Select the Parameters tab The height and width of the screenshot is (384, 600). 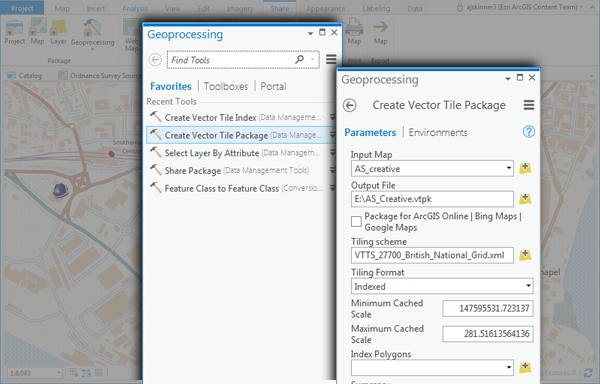(x=370, y=132)
